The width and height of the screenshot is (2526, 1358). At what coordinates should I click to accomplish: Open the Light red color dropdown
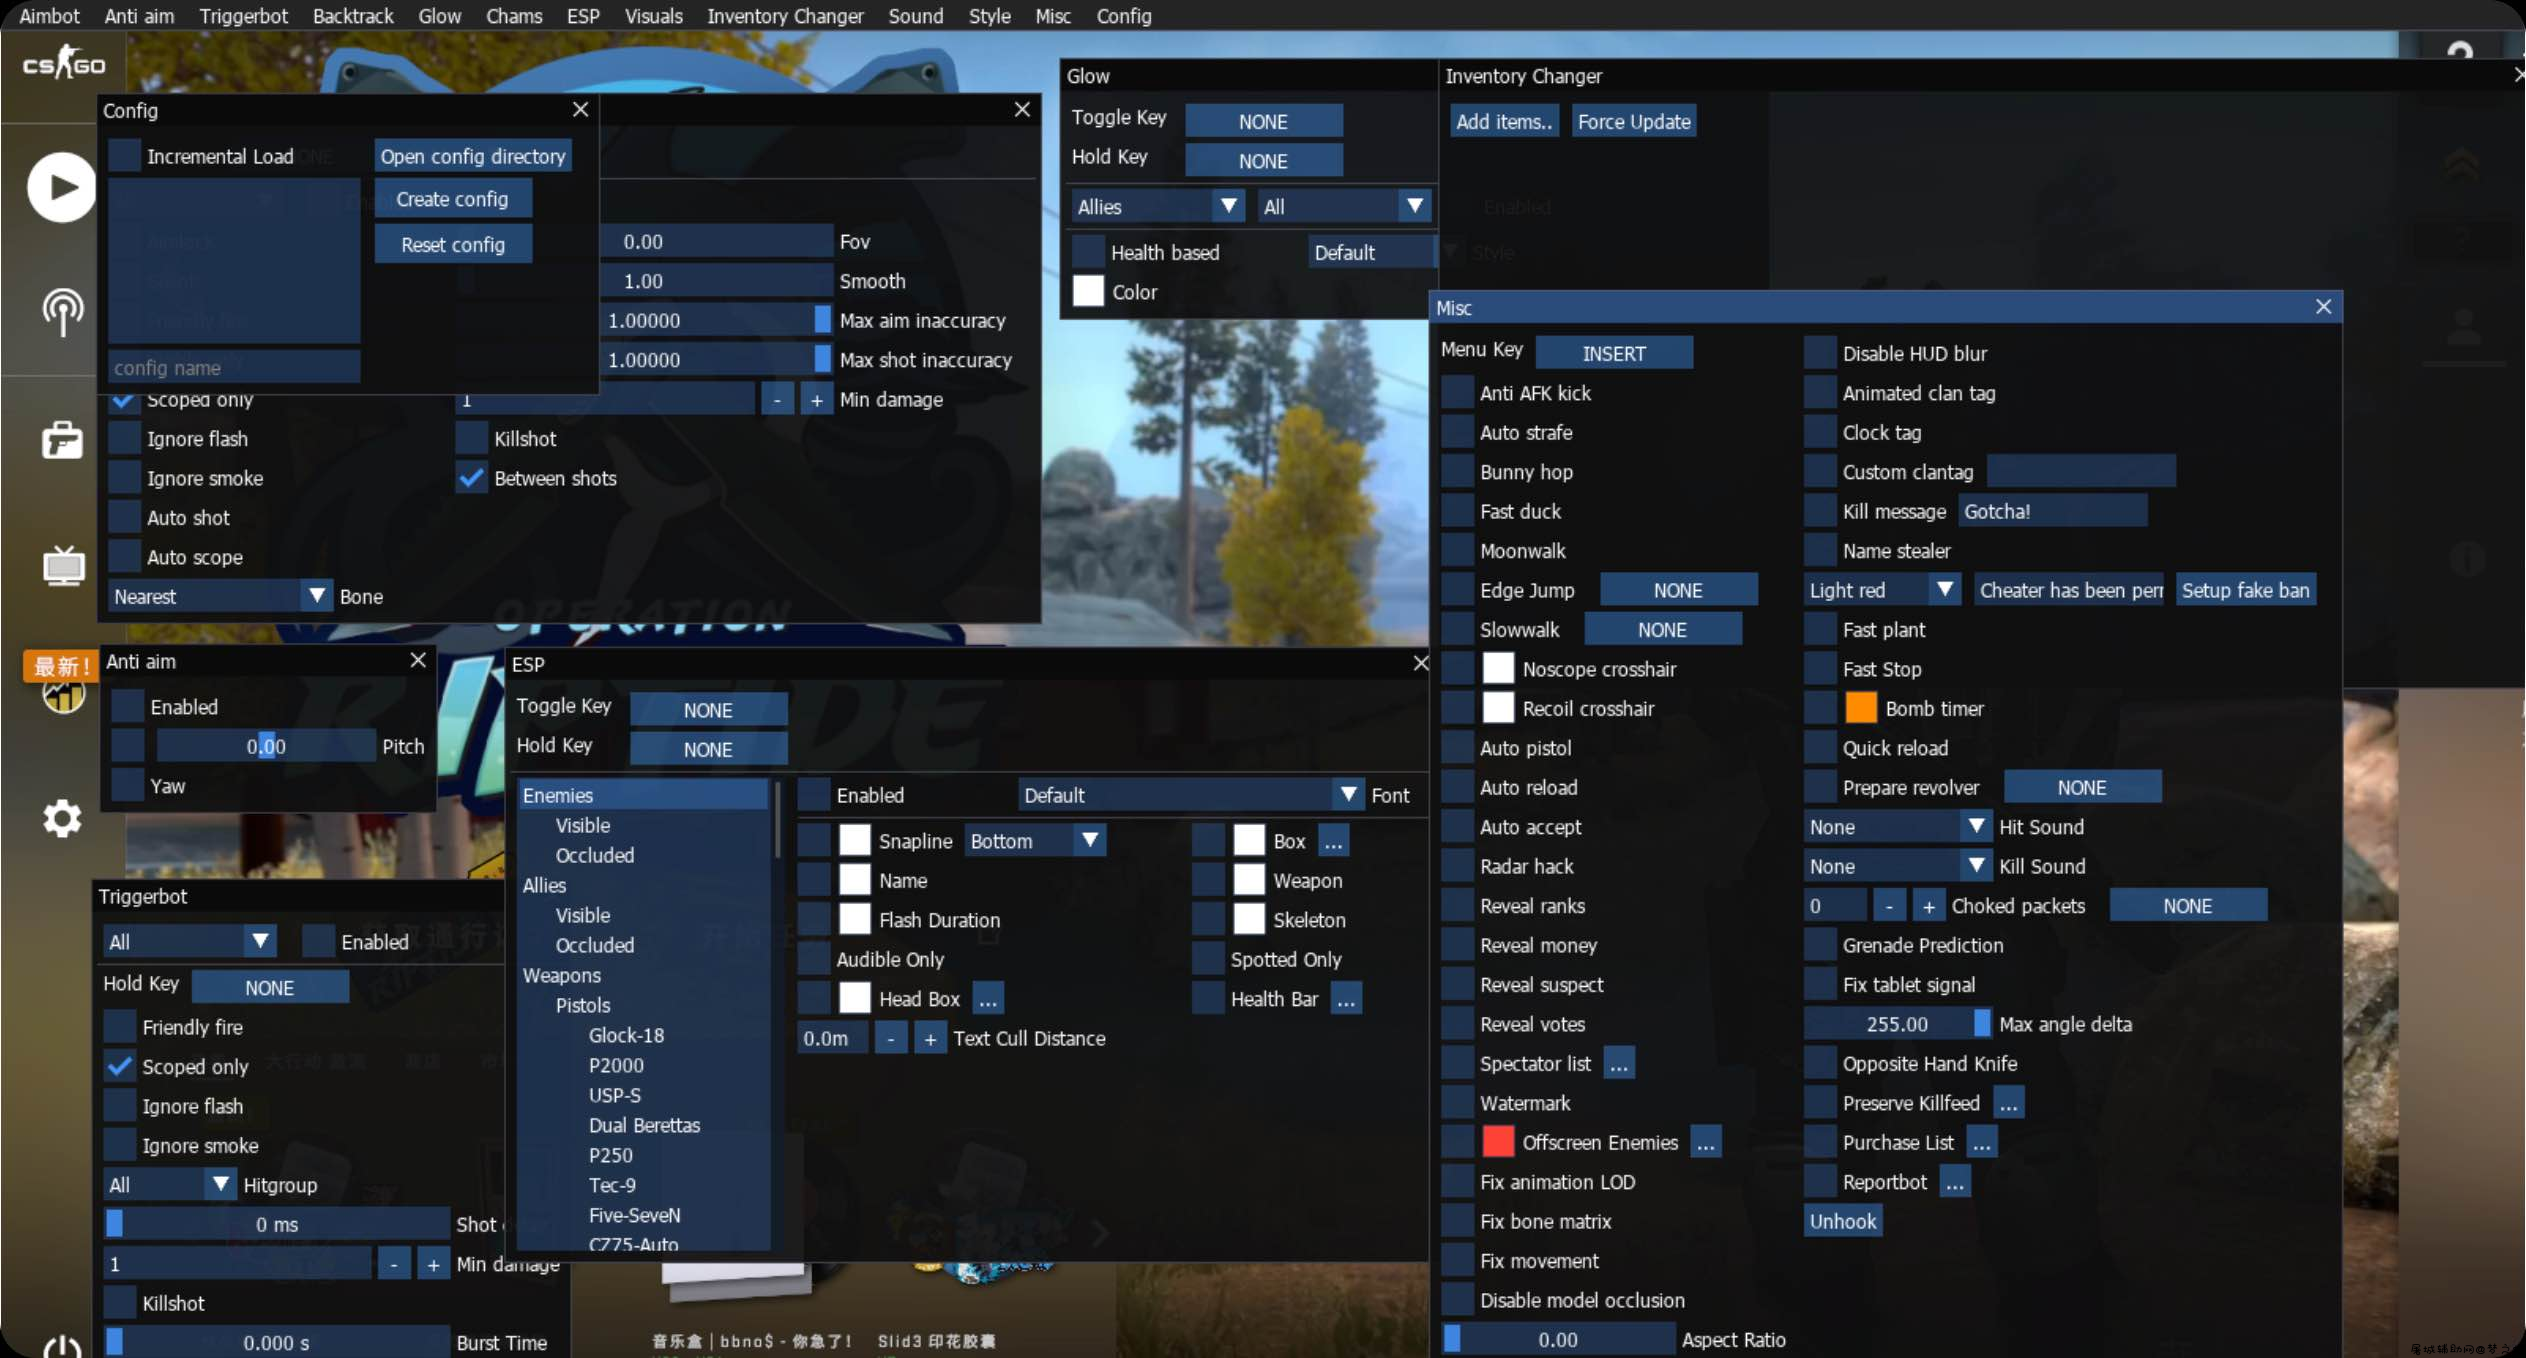(x=1883, y=590)
